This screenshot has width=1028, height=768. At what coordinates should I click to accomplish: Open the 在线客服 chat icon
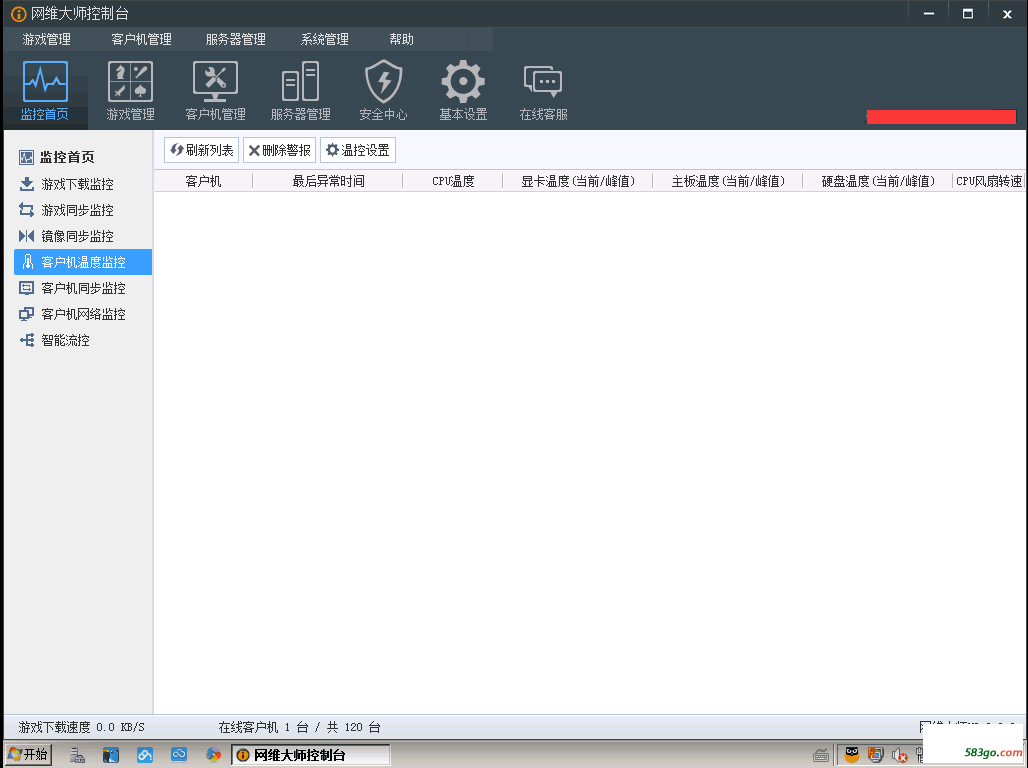point(543,91)
